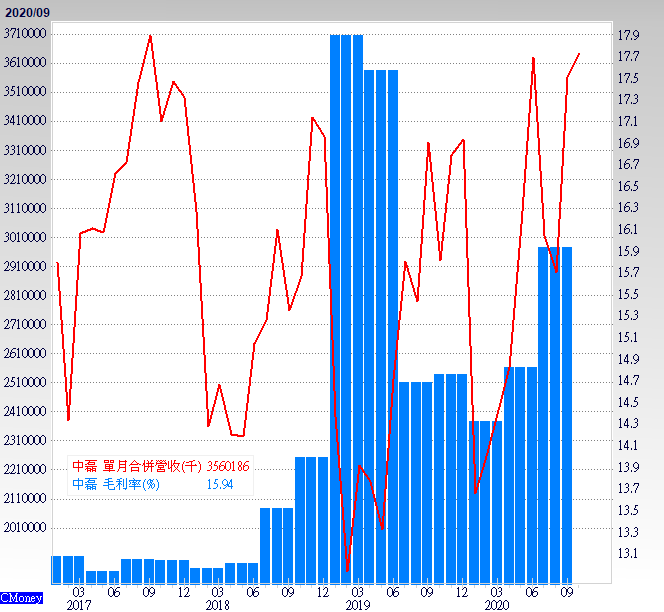Click the left axis label 3010000
The height and width of the screenshot is (612, 664).
pos(25,237)
